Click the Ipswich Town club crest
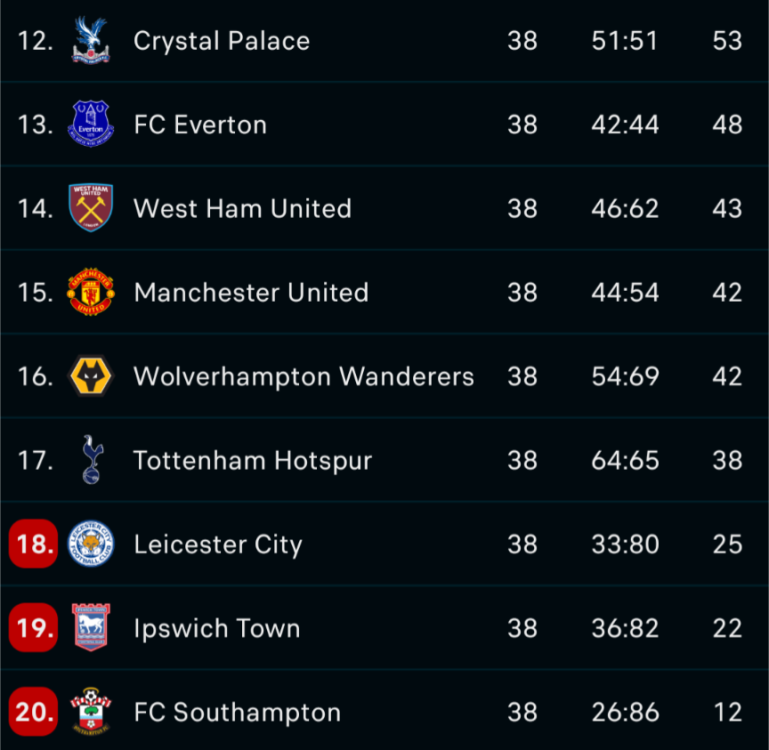The image size is (769, 750). (90, 628)
